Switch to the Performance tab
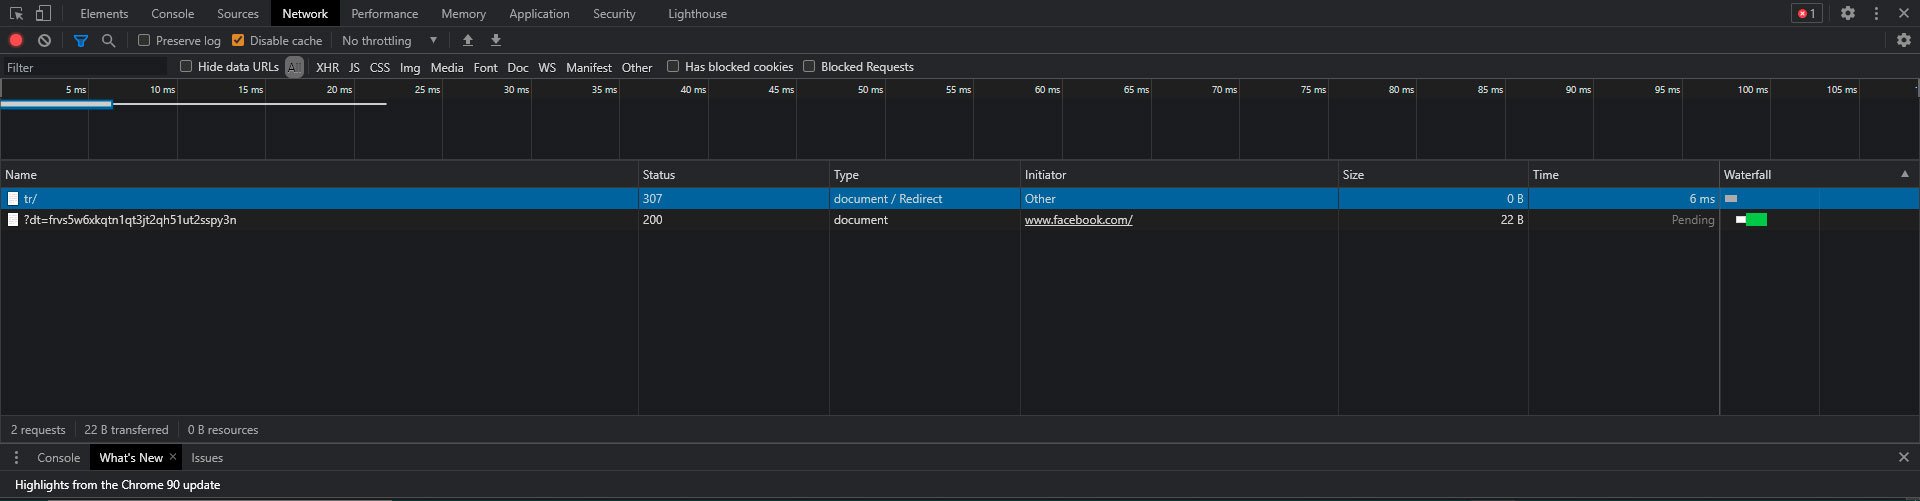1920x501 pixels. 384,14
